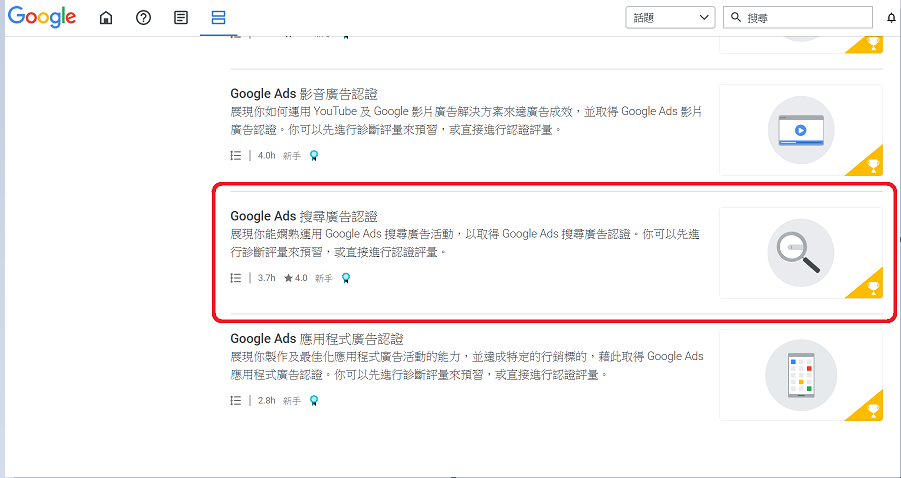Click trophy corner on video ad thumbnail
The image size is (901, 478).
869,164
